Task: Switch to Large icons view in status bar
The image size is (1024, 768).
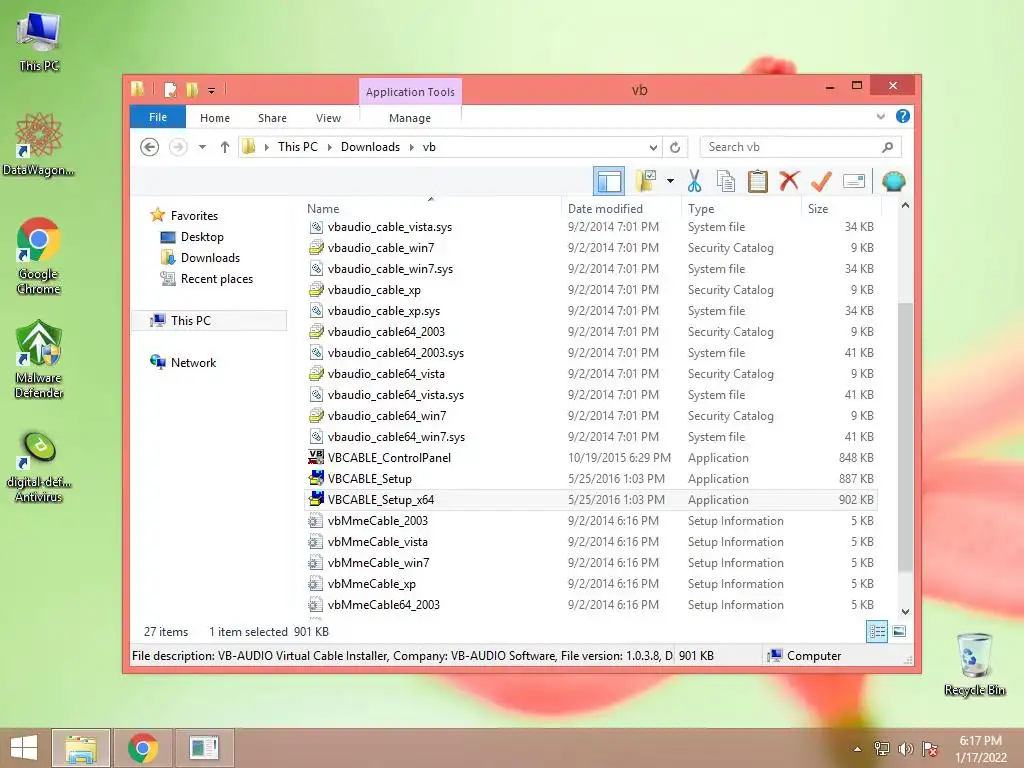Action: click(899, 631)
